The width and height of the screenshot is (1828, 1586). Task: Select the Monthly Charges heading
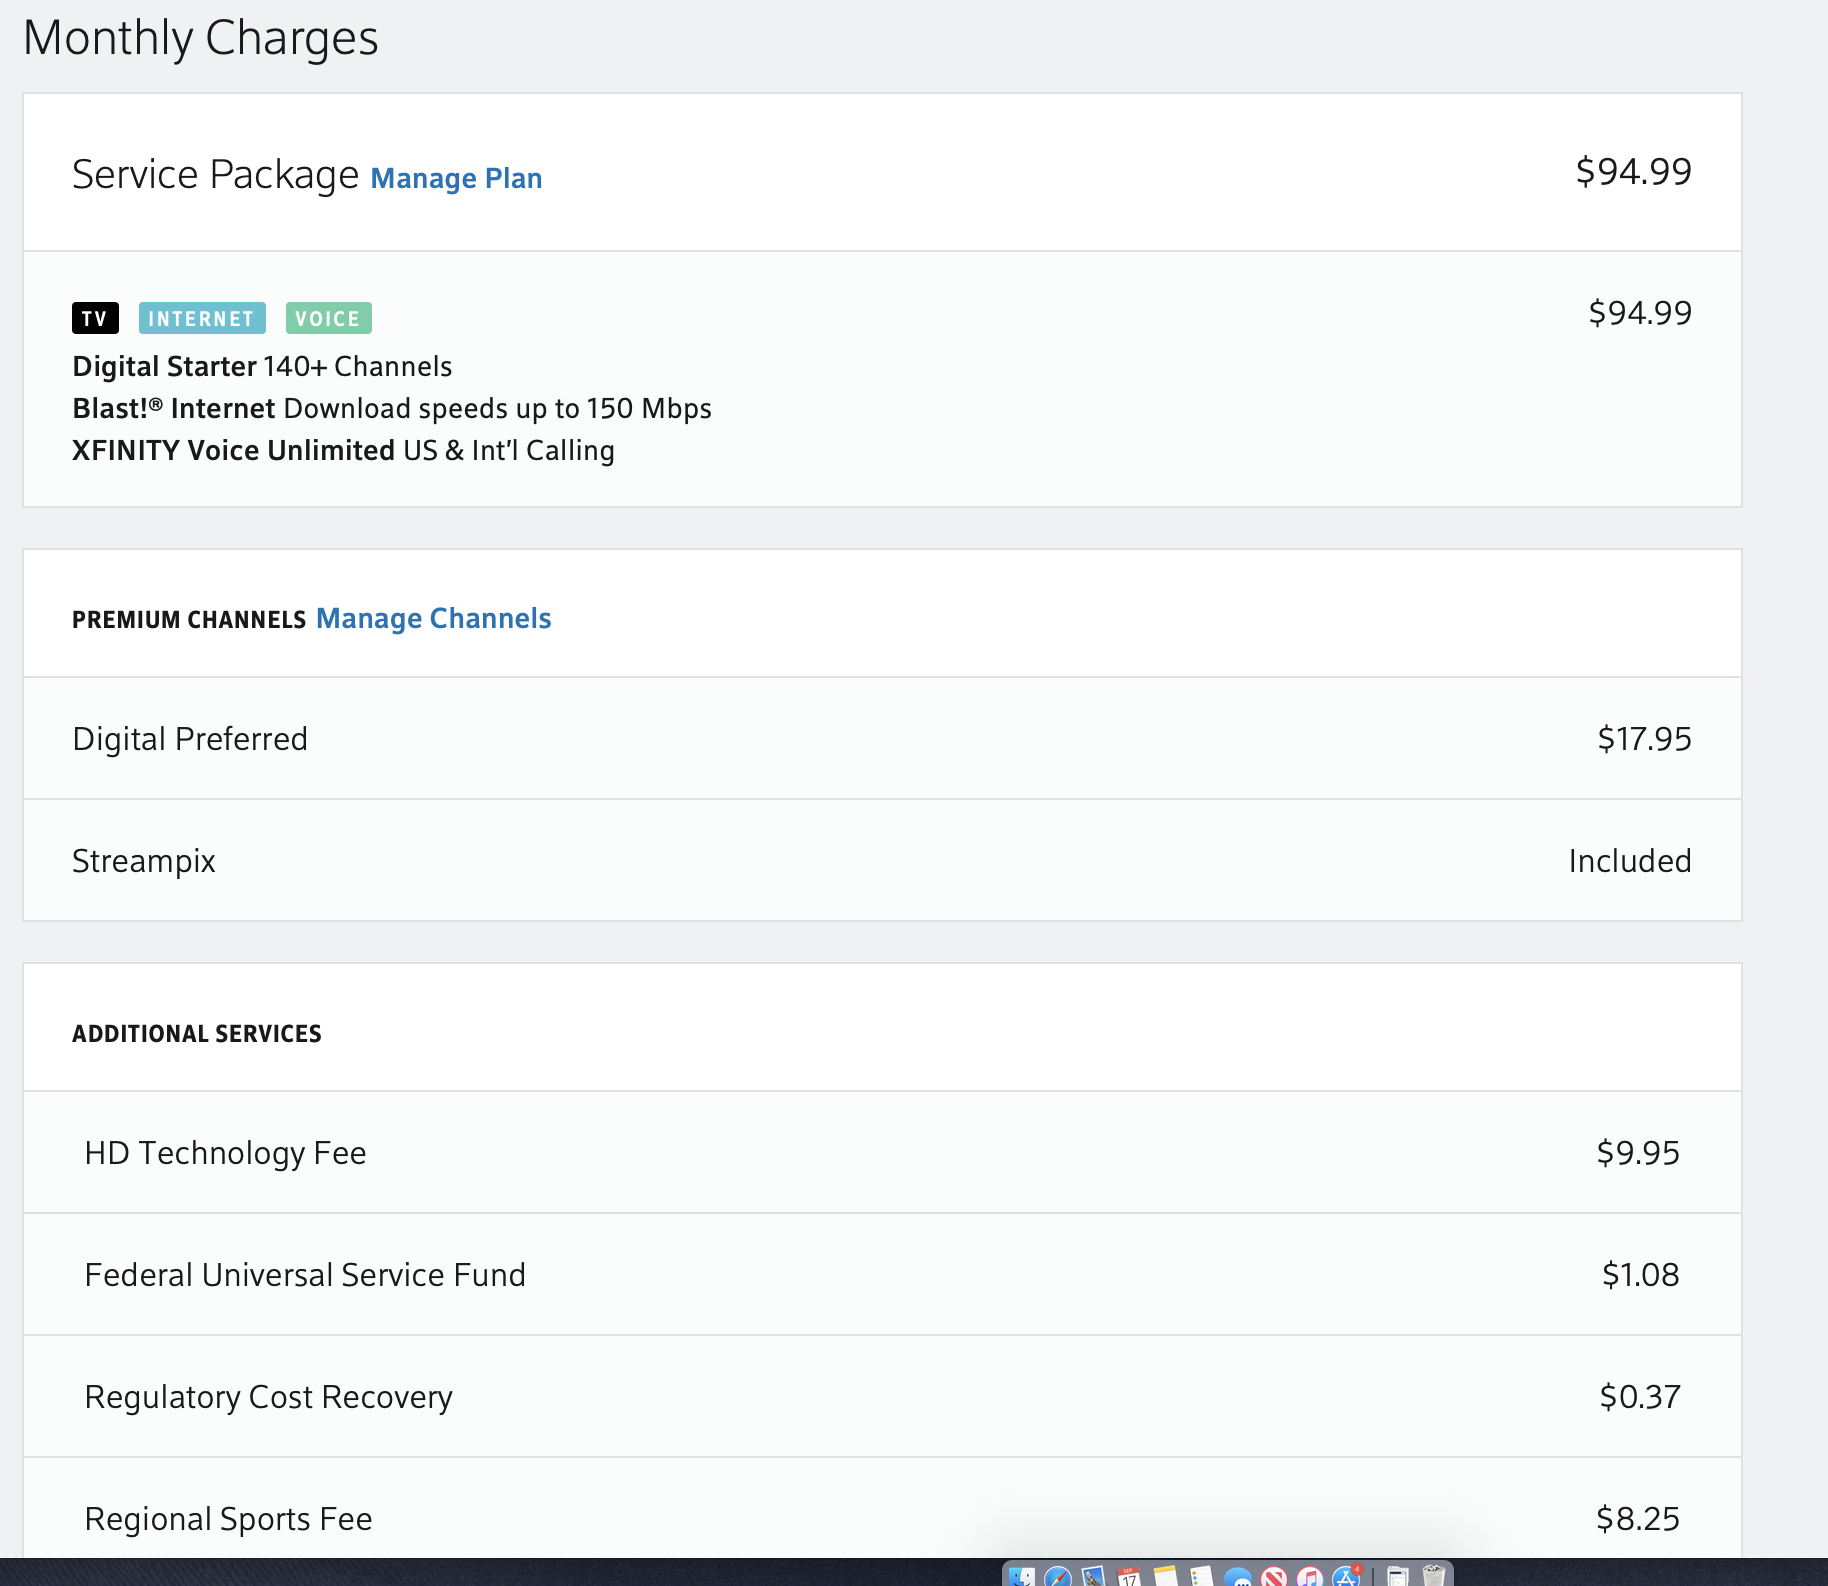click(x=200, y=39)
